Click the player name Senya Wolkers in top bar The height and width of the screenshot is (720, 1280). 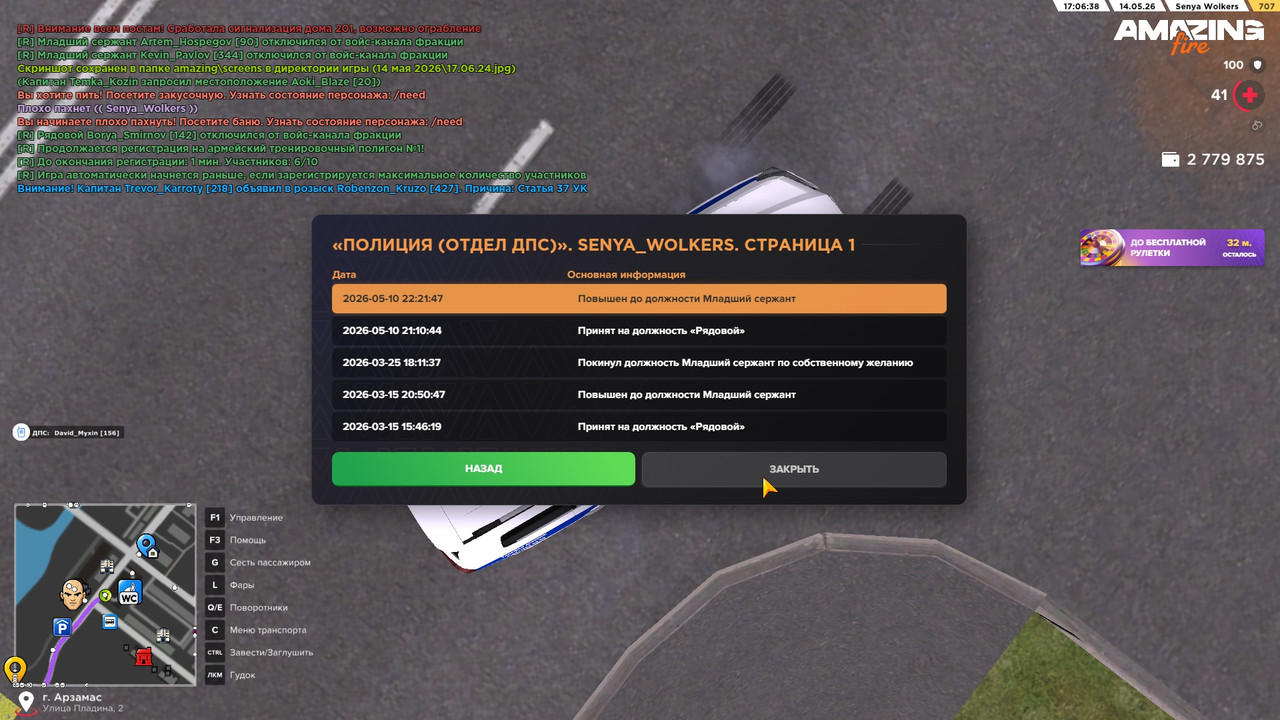point(1207,6)
